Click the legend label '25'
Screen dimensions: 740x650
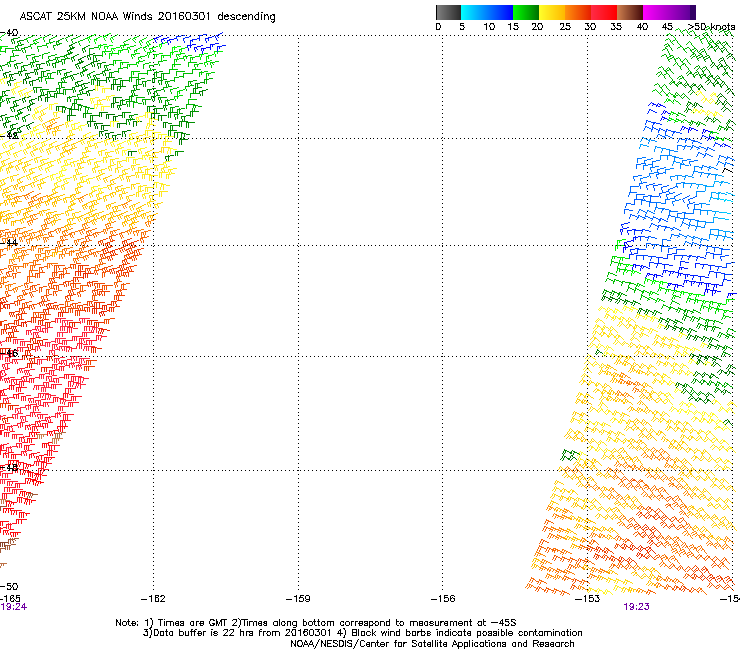click(565, 27)
